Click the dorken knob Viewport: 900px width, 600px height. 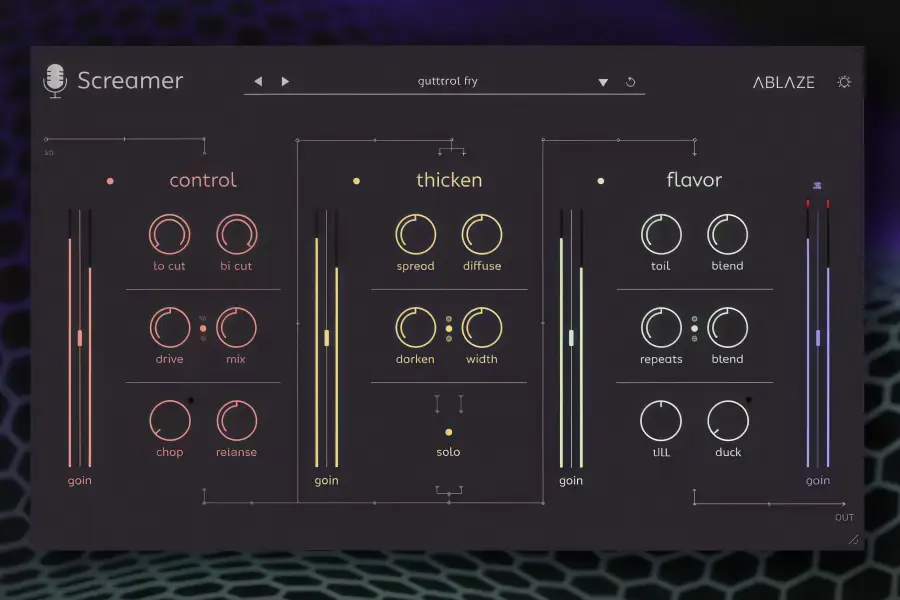416,327
